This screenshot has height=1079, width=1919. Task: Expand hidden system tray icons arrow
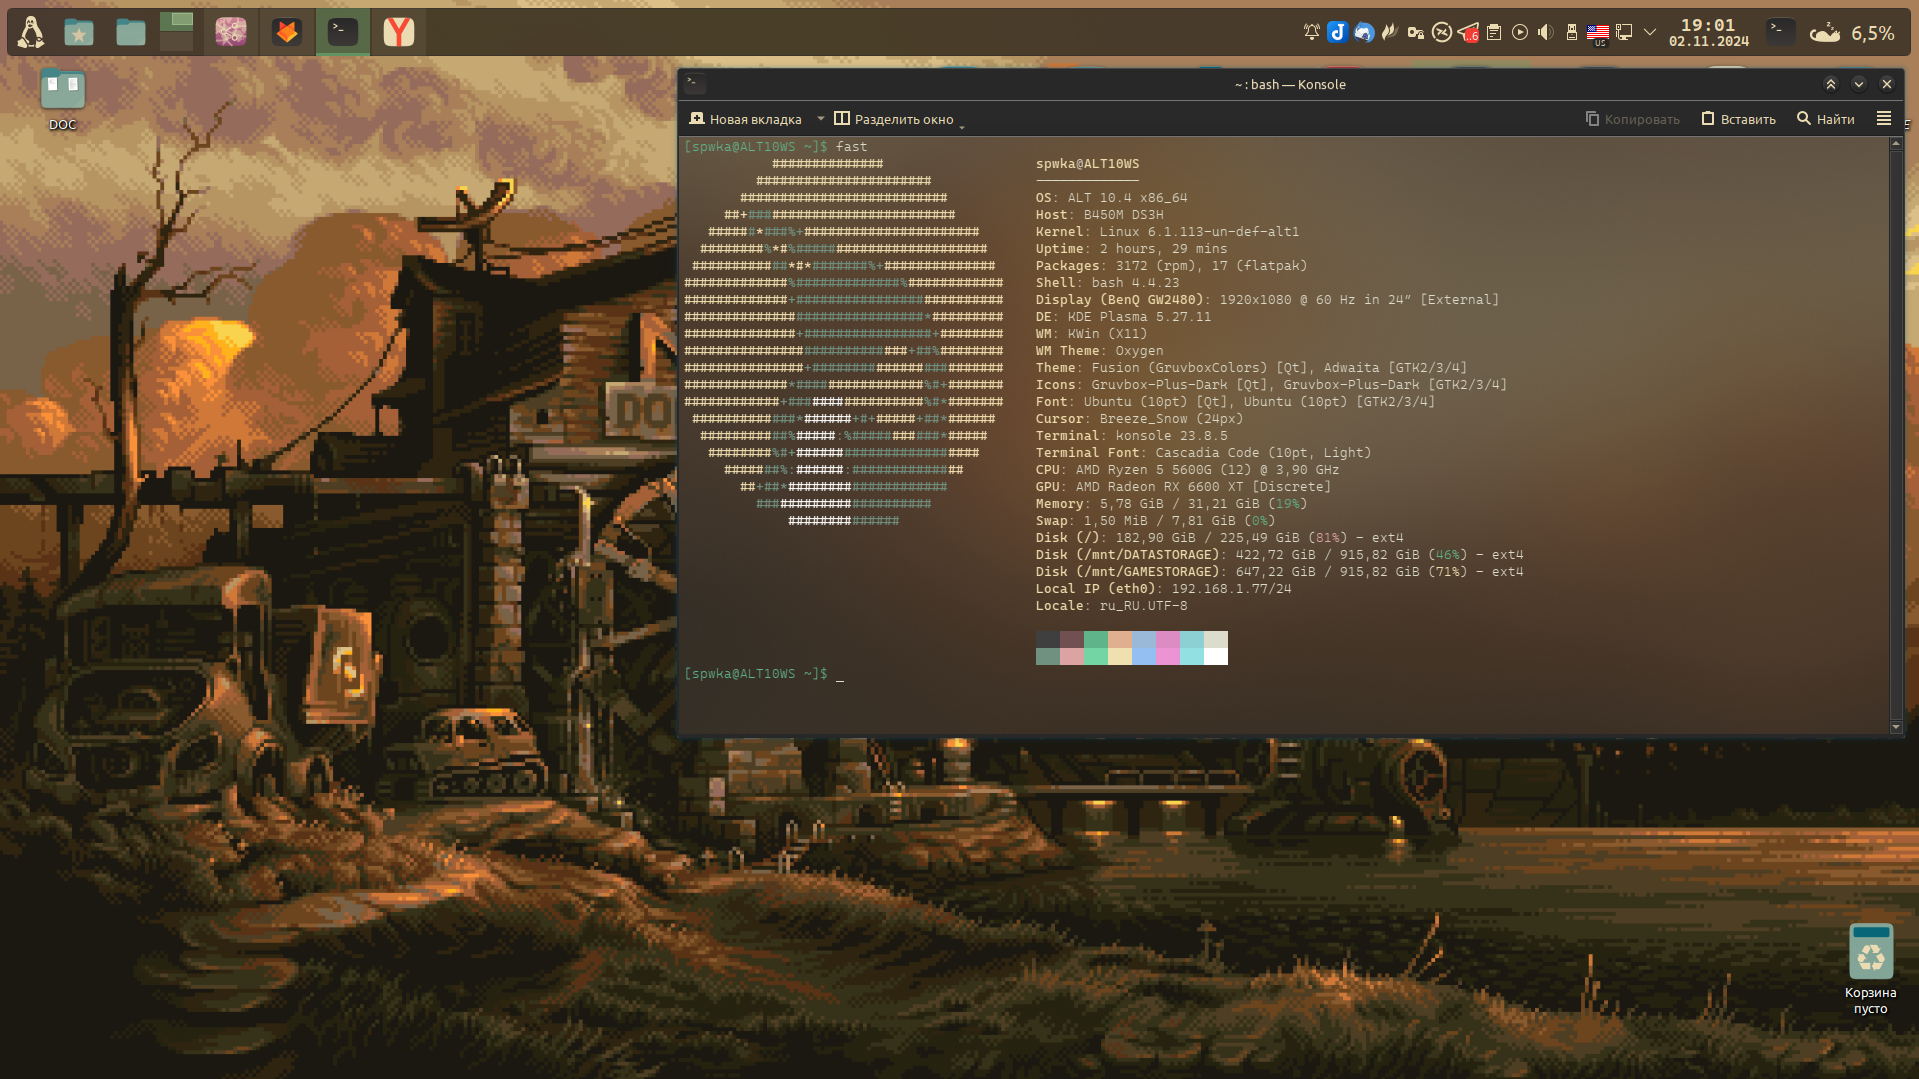(1650, 32)
